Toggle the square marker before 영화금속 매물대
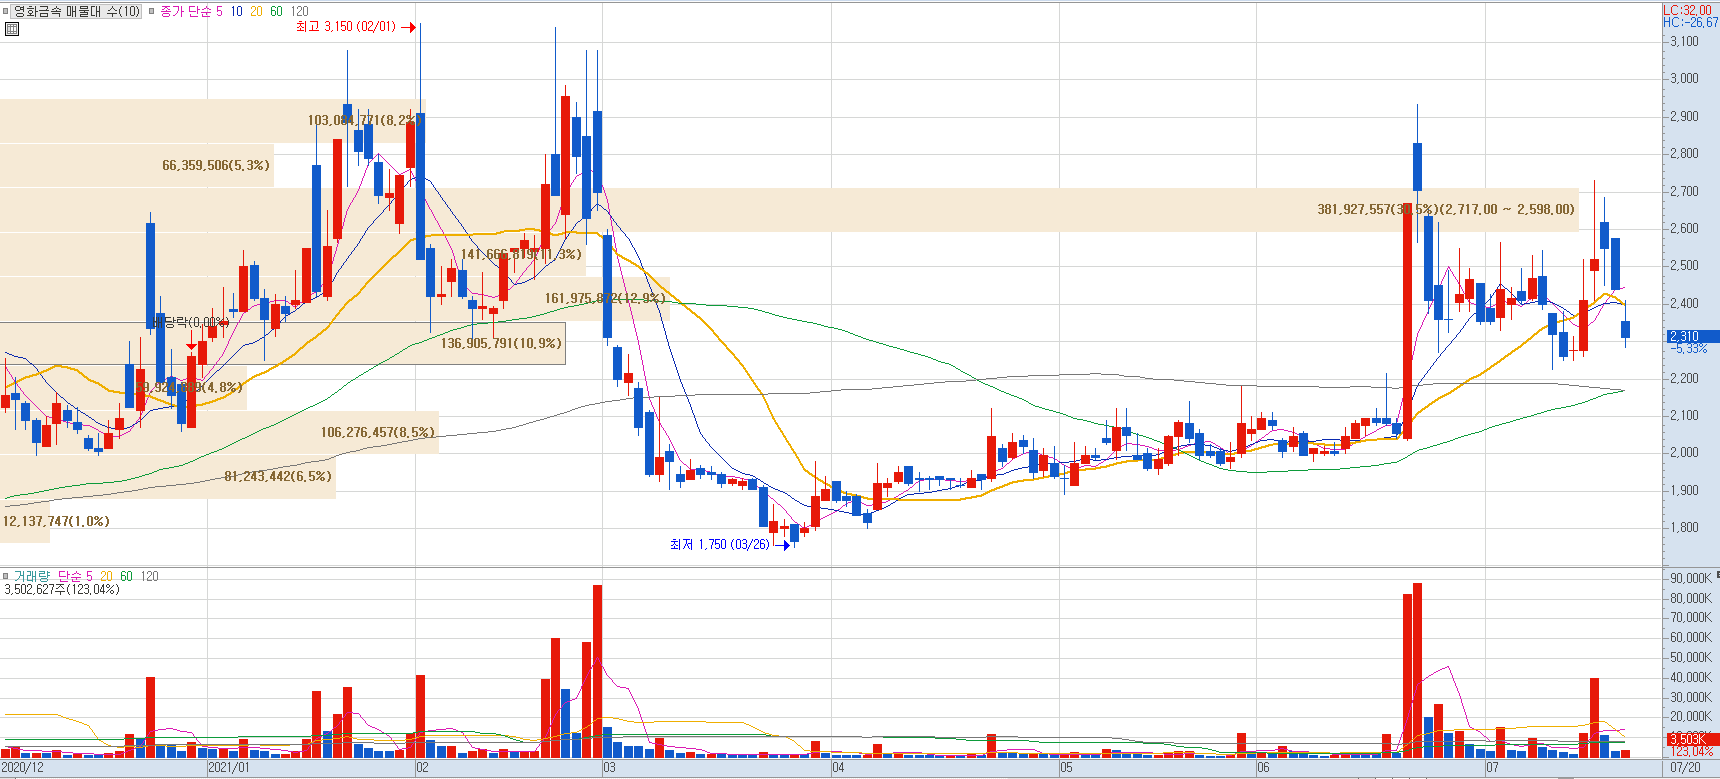Screen dimensions: 1720x779 tap(6, 11)
